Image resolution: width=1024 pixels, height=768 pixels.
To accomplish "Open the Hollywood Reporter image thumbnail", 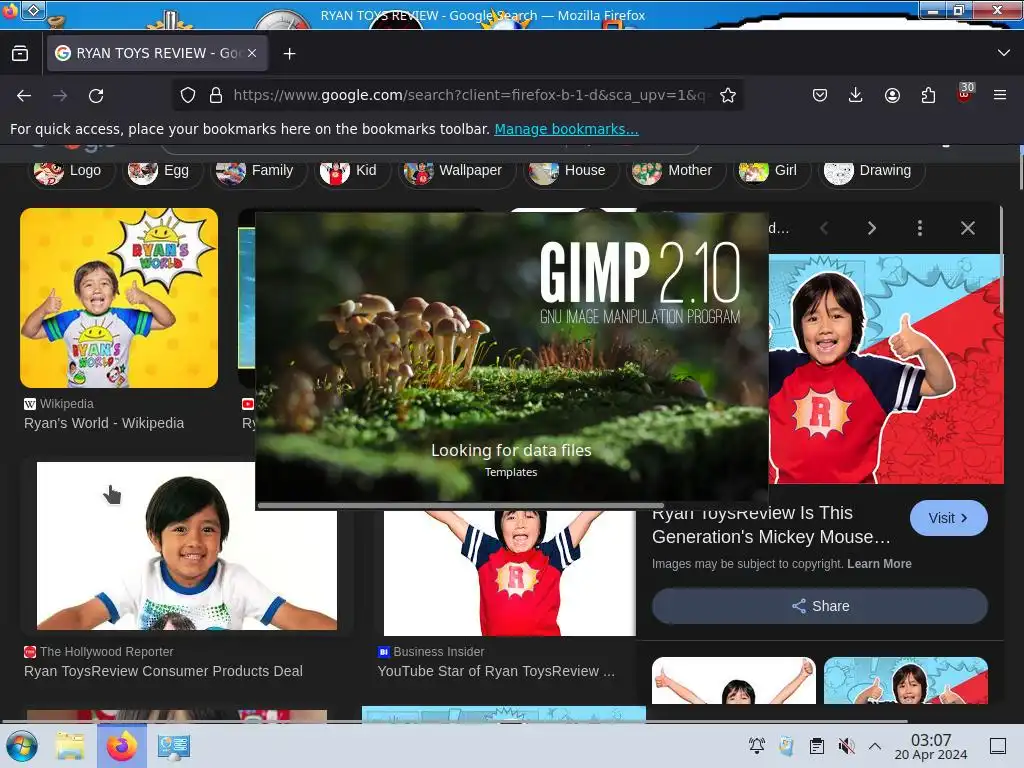I will click(x=187, y=546).
